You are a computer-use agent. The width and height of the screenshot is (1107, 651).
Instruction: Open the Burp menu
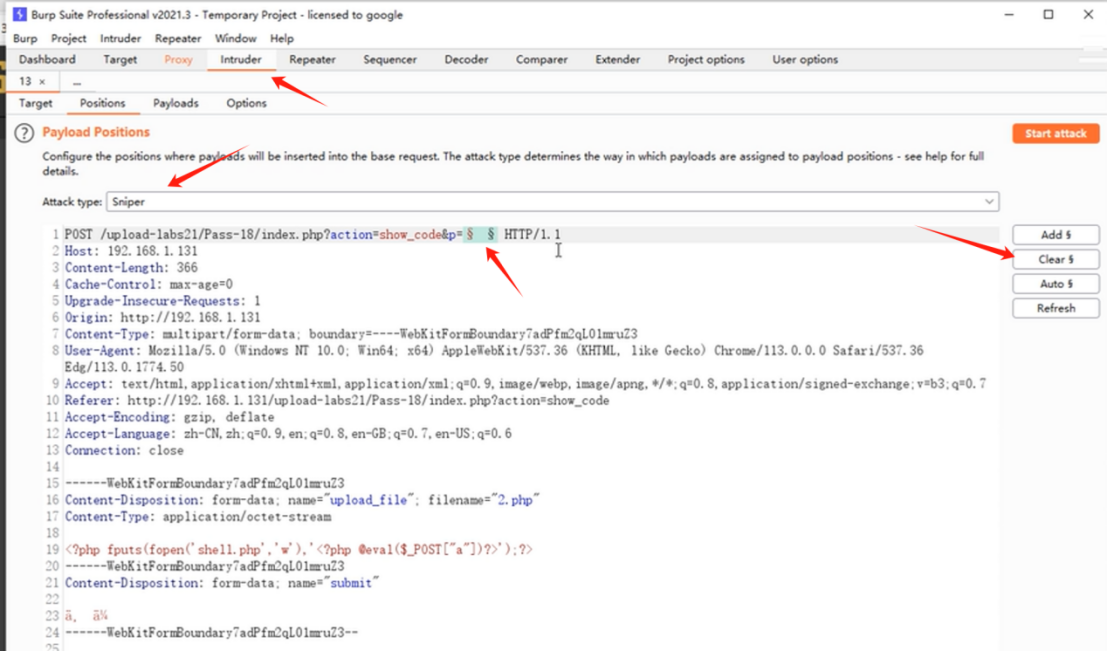[25, 38]
